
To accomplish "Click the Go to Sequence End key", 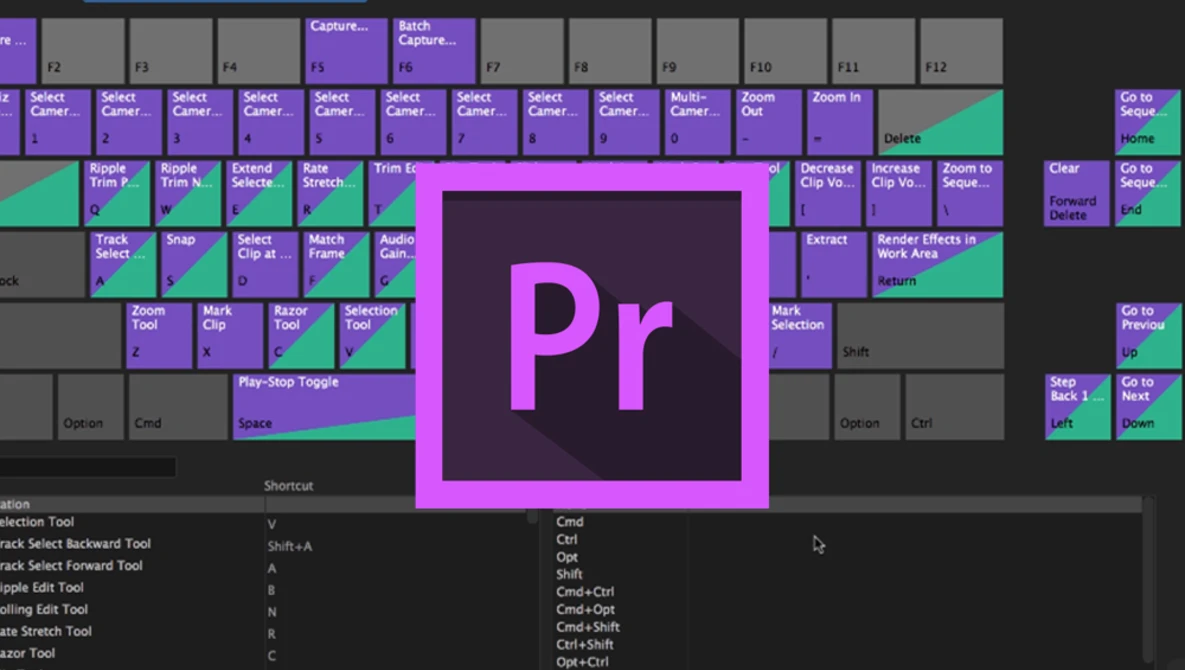I will pos(1147,193).
